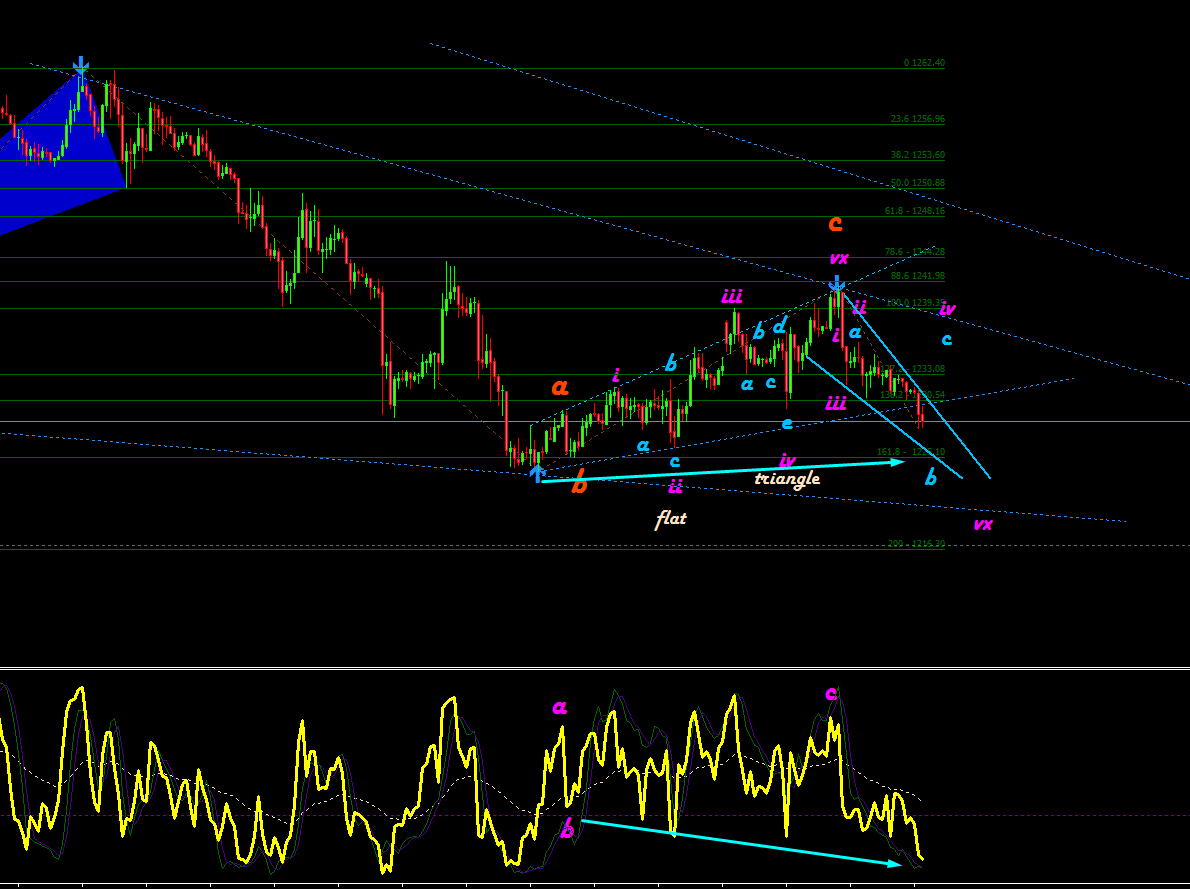This screenshot has width=1190, height=889.
Task: Select the orange a wave label on the chart
Action: point(559,387)
